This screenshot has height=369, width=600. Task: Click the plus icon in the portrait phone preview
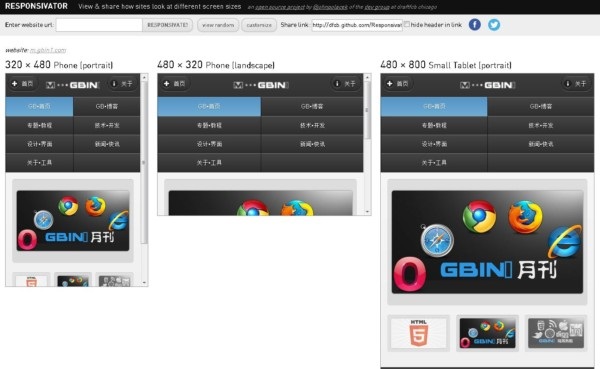click(14, 83)
